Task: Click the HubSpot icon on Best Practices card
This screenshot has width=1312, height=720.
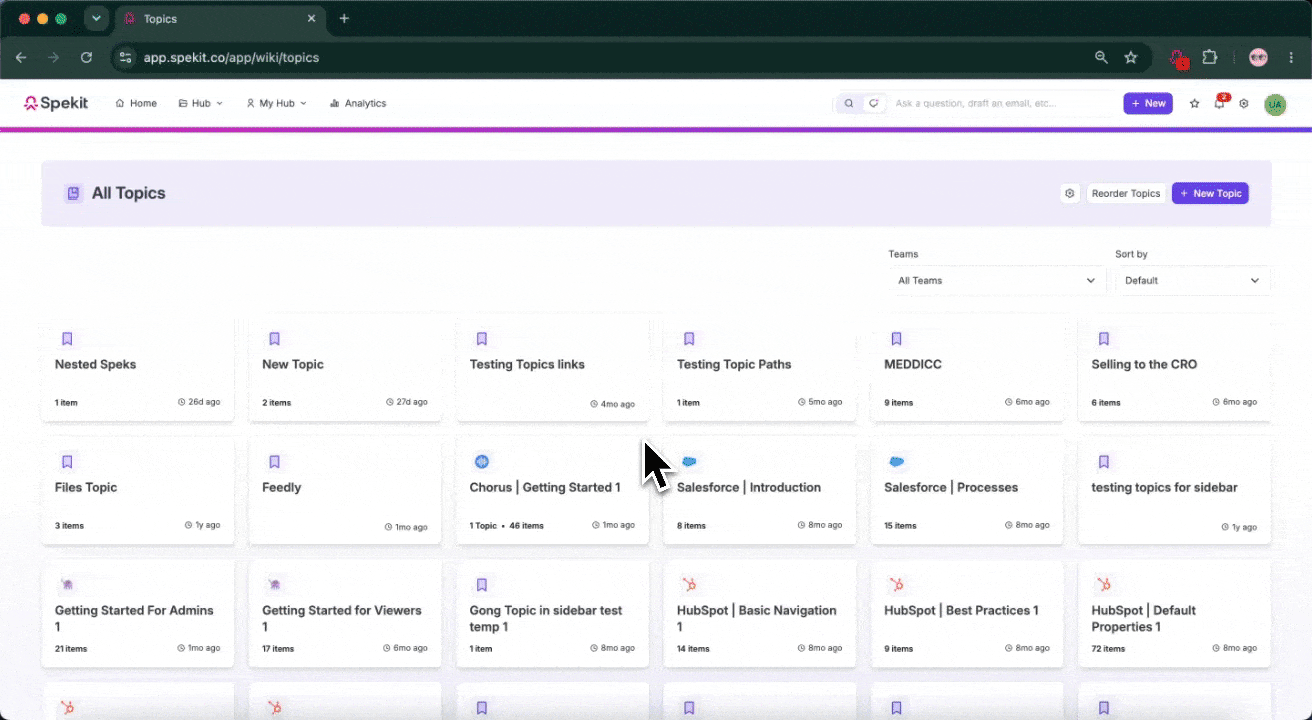Action: (897, 585)
